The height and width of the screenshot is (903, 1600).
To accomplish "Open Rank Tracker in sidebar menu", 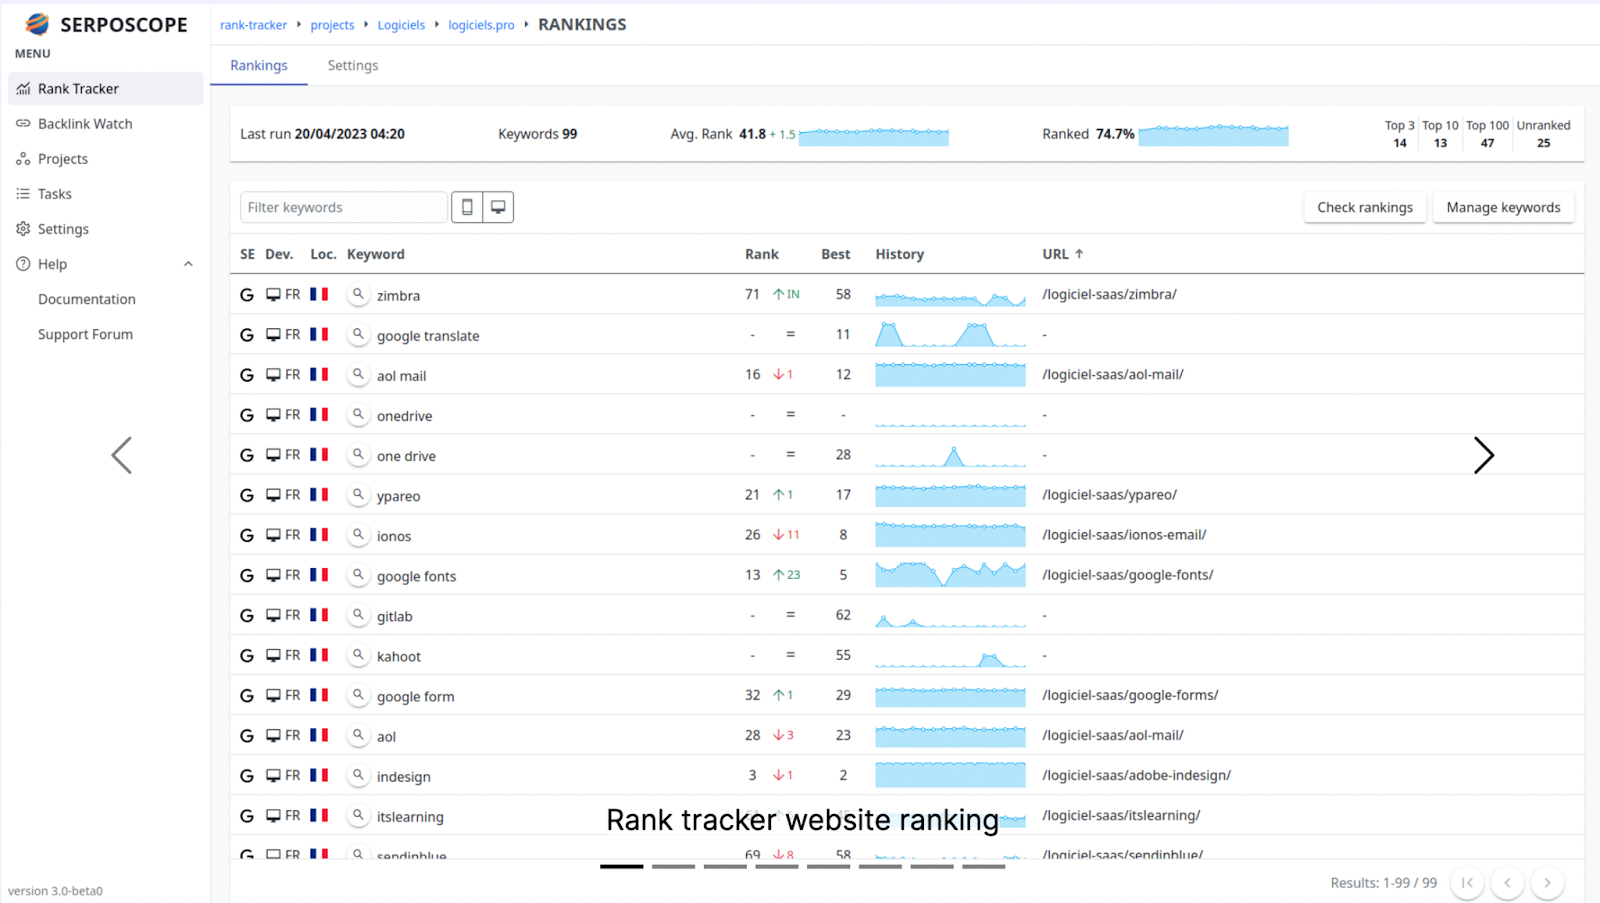I will tap(105, 88).
